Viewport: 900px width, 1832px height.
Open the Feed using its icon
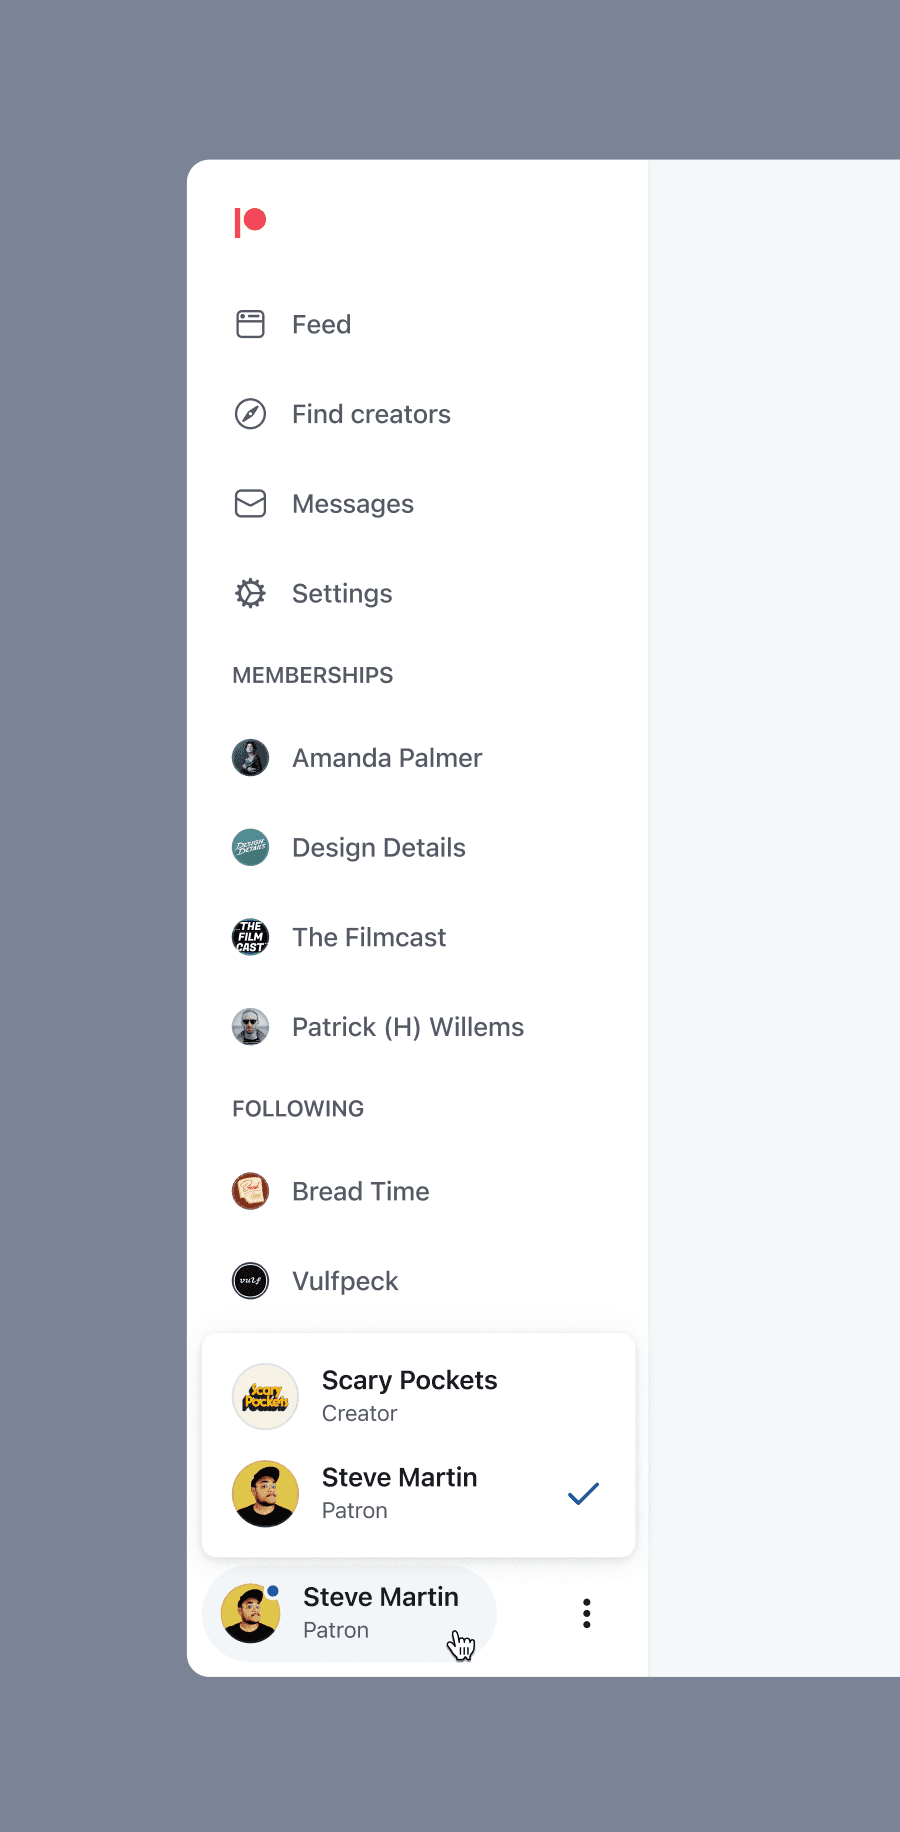point(250,324)
